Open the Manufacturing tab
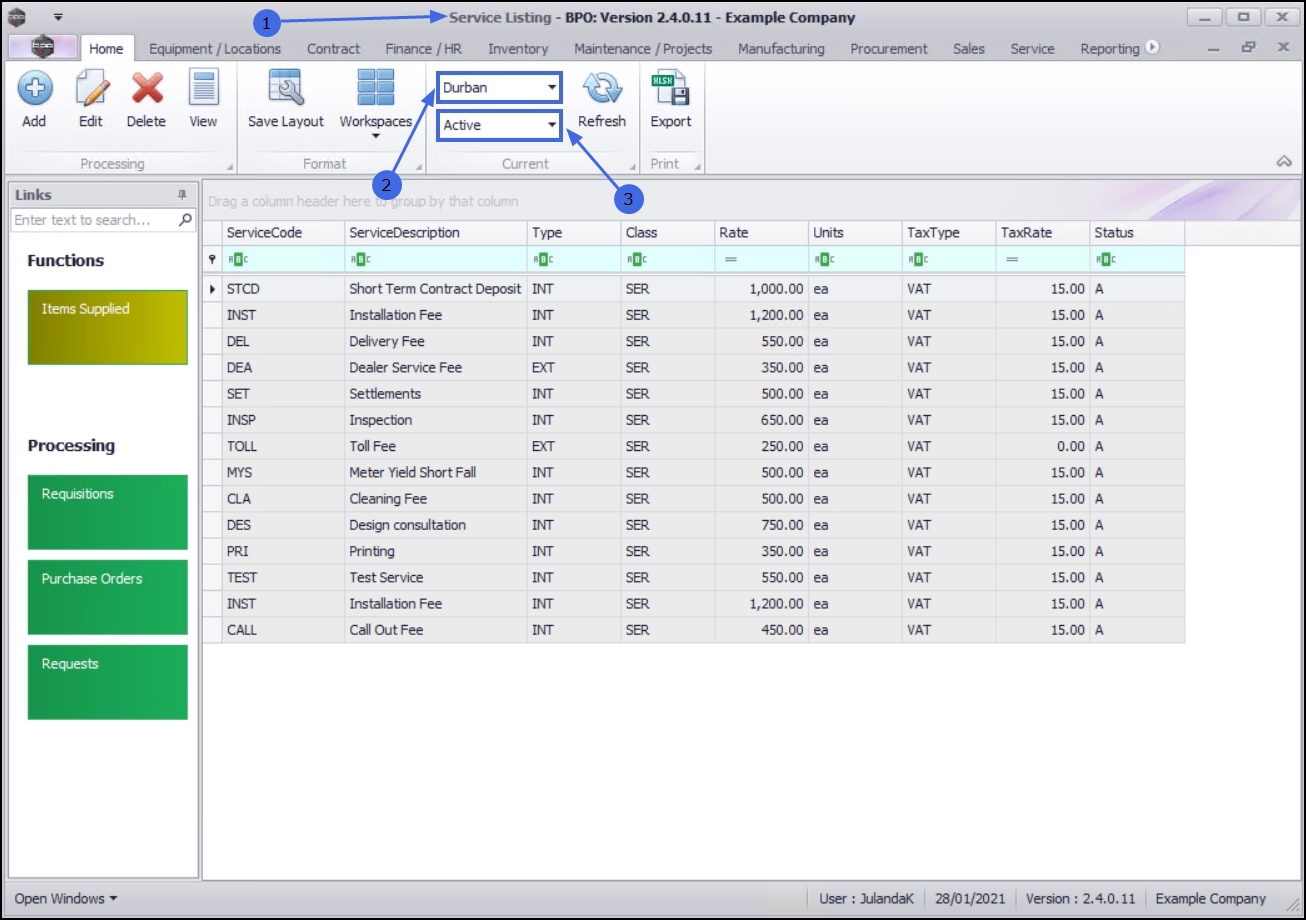The image size is (1306, 920). pos(781,48)
